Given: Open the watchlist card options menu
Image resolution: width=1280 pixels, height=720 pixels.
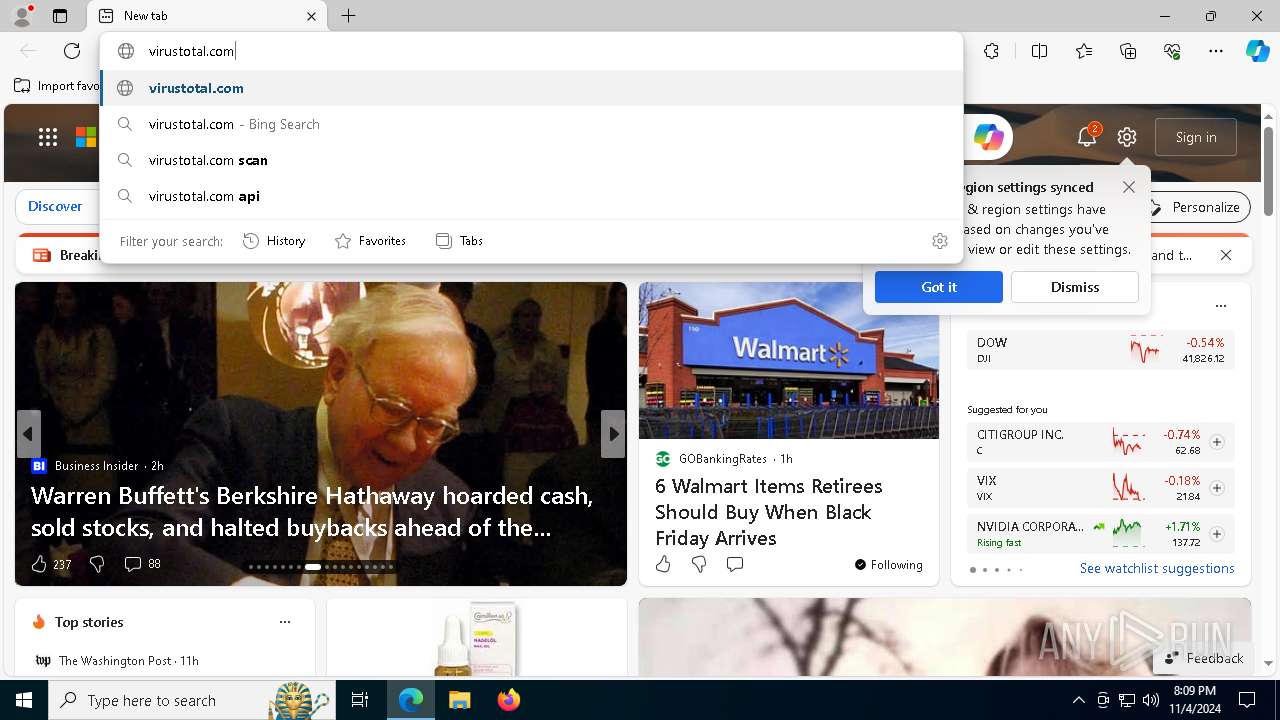Looking at the screenshot, I should [x=1220, y=306].
